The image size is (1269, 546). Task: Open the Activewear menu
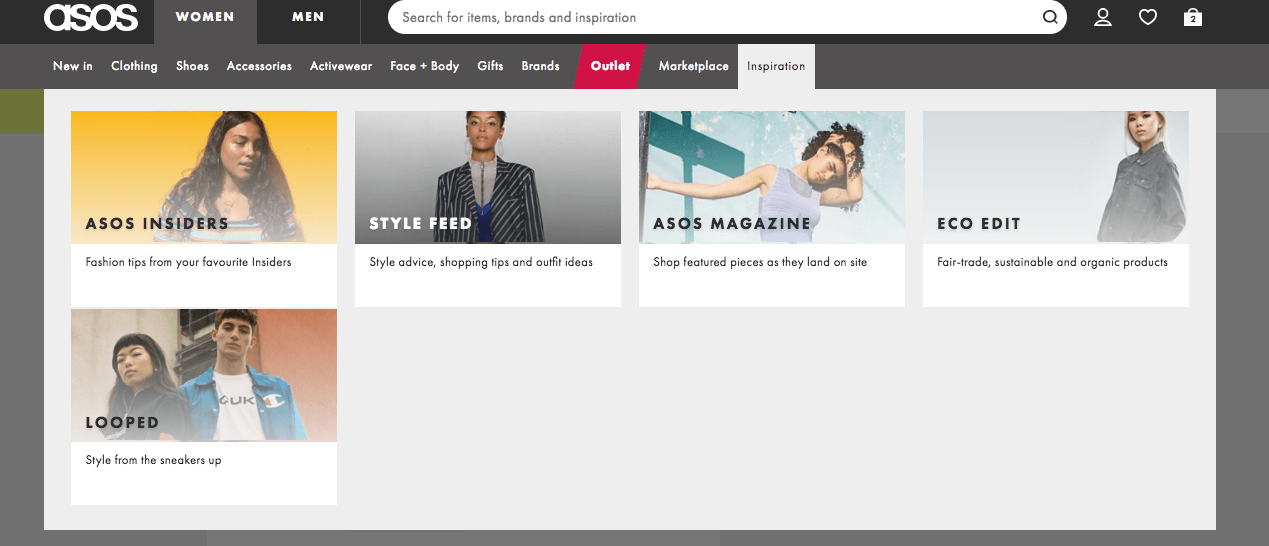tap(340, 66)
